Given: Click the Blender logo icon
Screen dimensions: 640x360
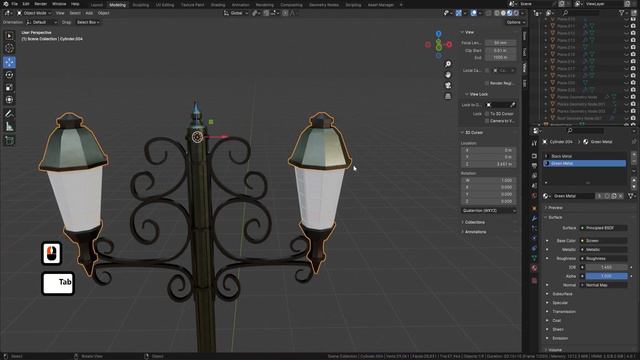Looking at the screenshot, I should (x=6, y=4).
